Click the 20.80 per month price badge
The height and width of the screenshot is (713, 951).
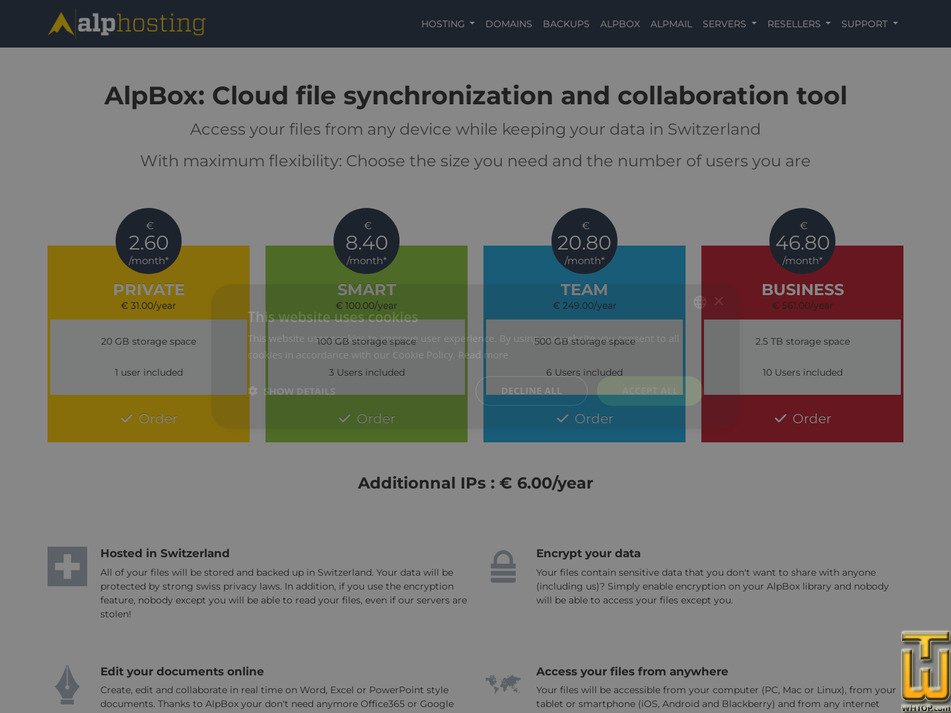pos(584,241)
